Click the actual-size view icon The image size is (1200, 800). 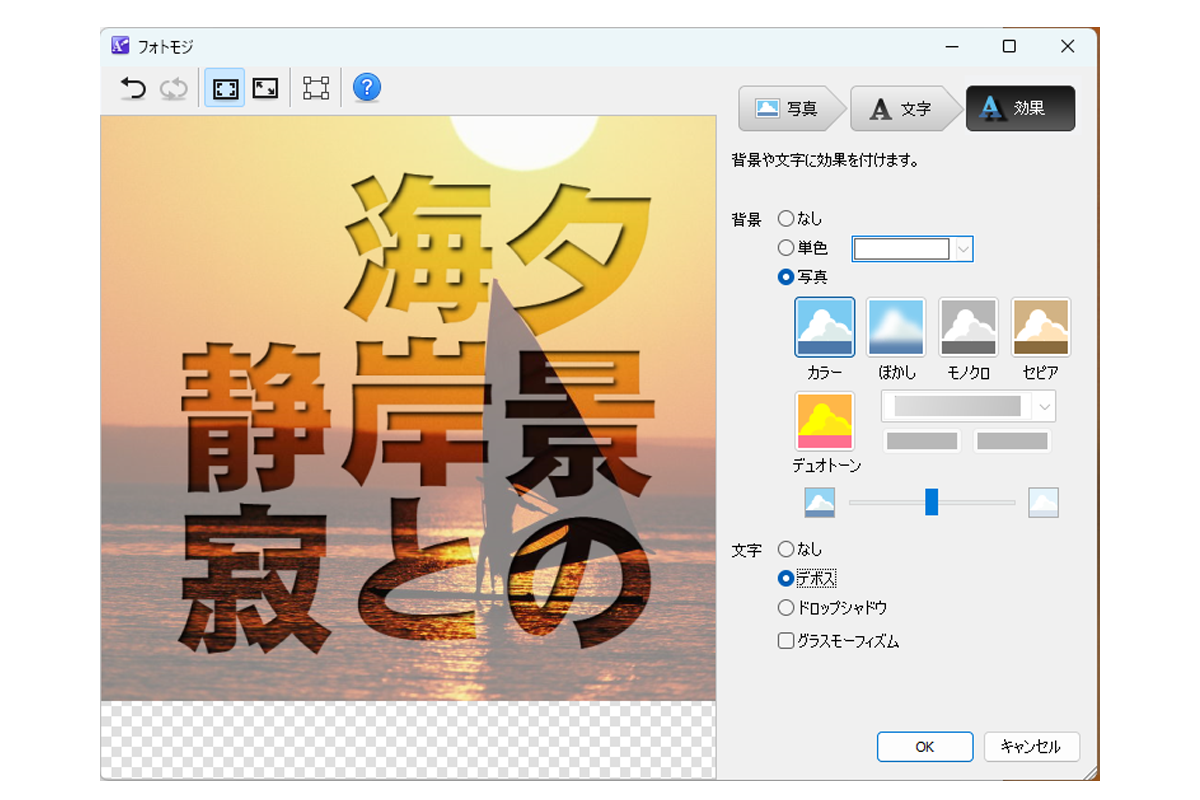point(265,89)
